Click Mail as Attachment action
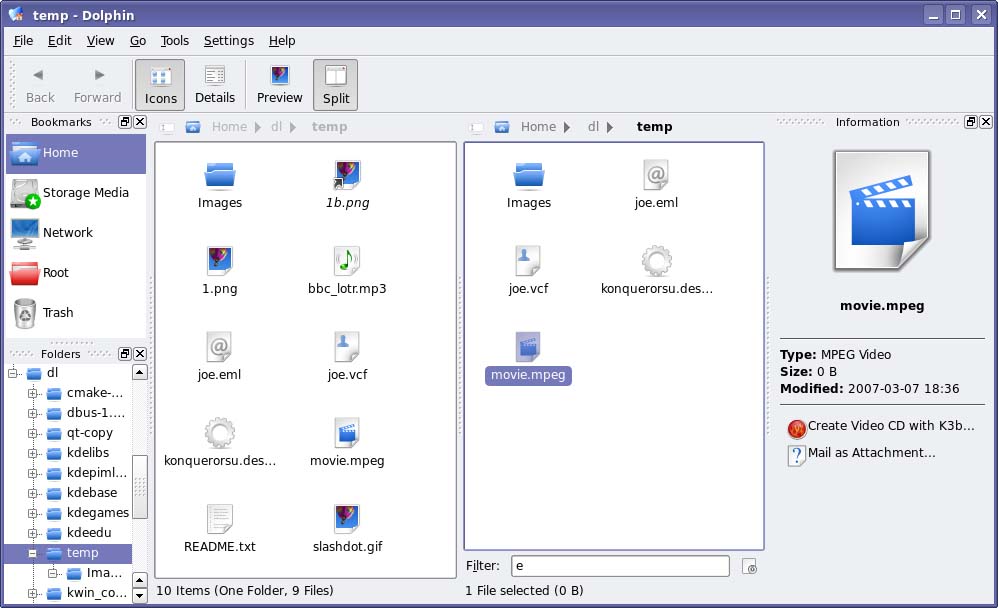Screen dimensions: 998x608 [871, 453]
